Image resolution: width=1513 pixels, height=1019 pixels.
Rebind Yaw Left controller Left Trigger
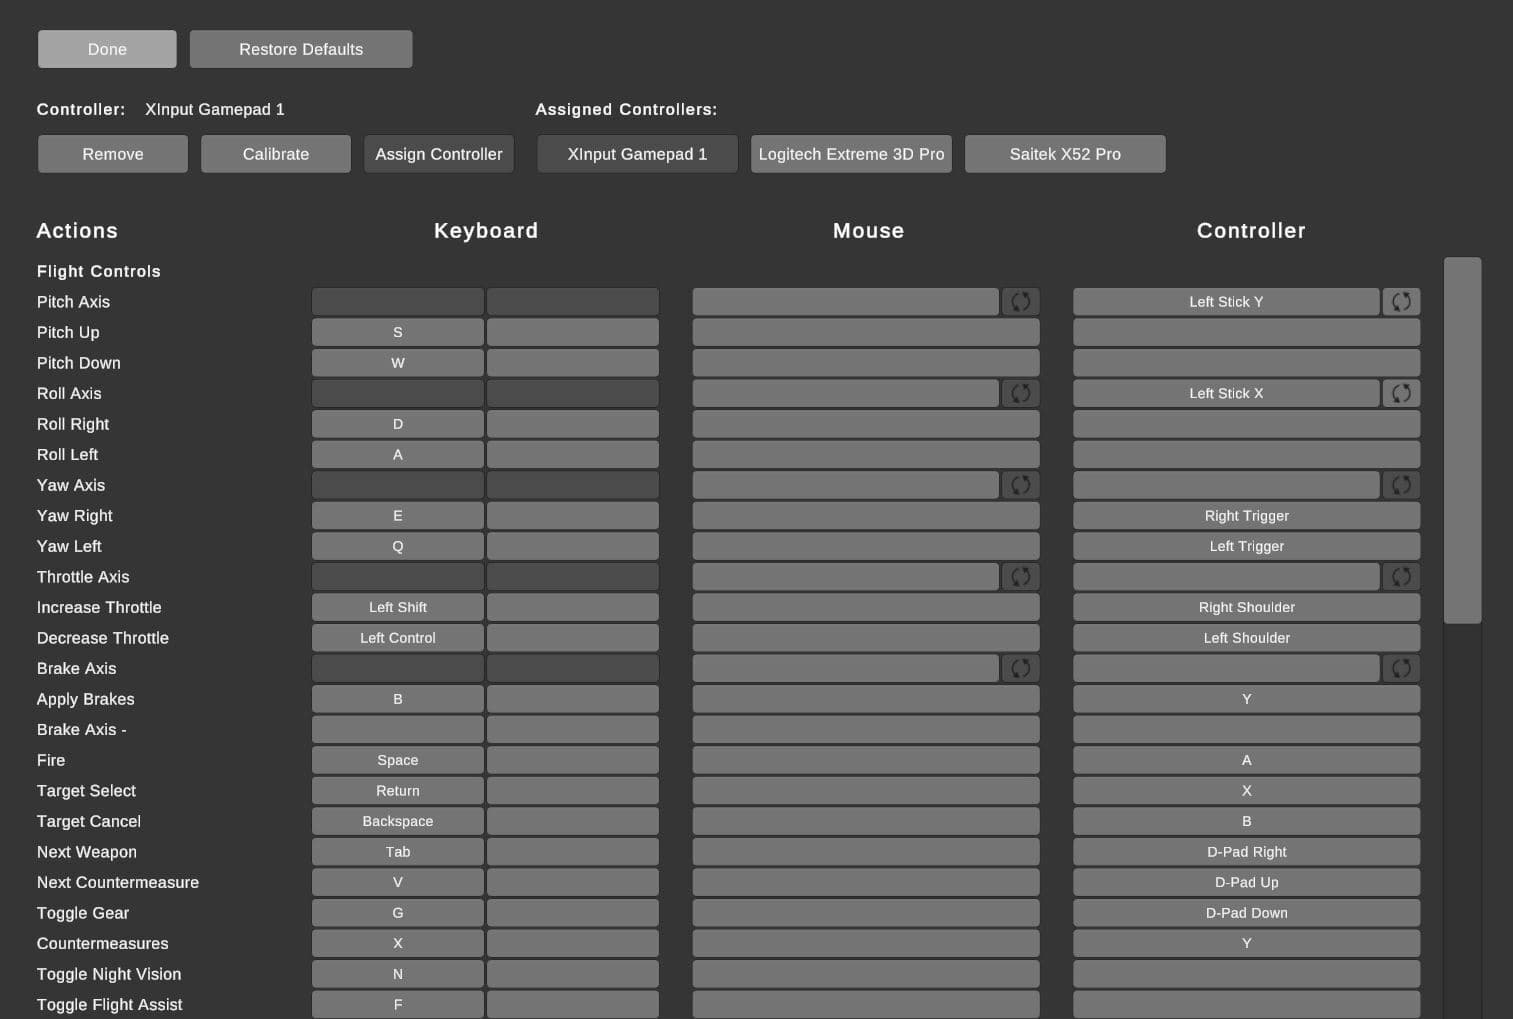point(1247,547)
